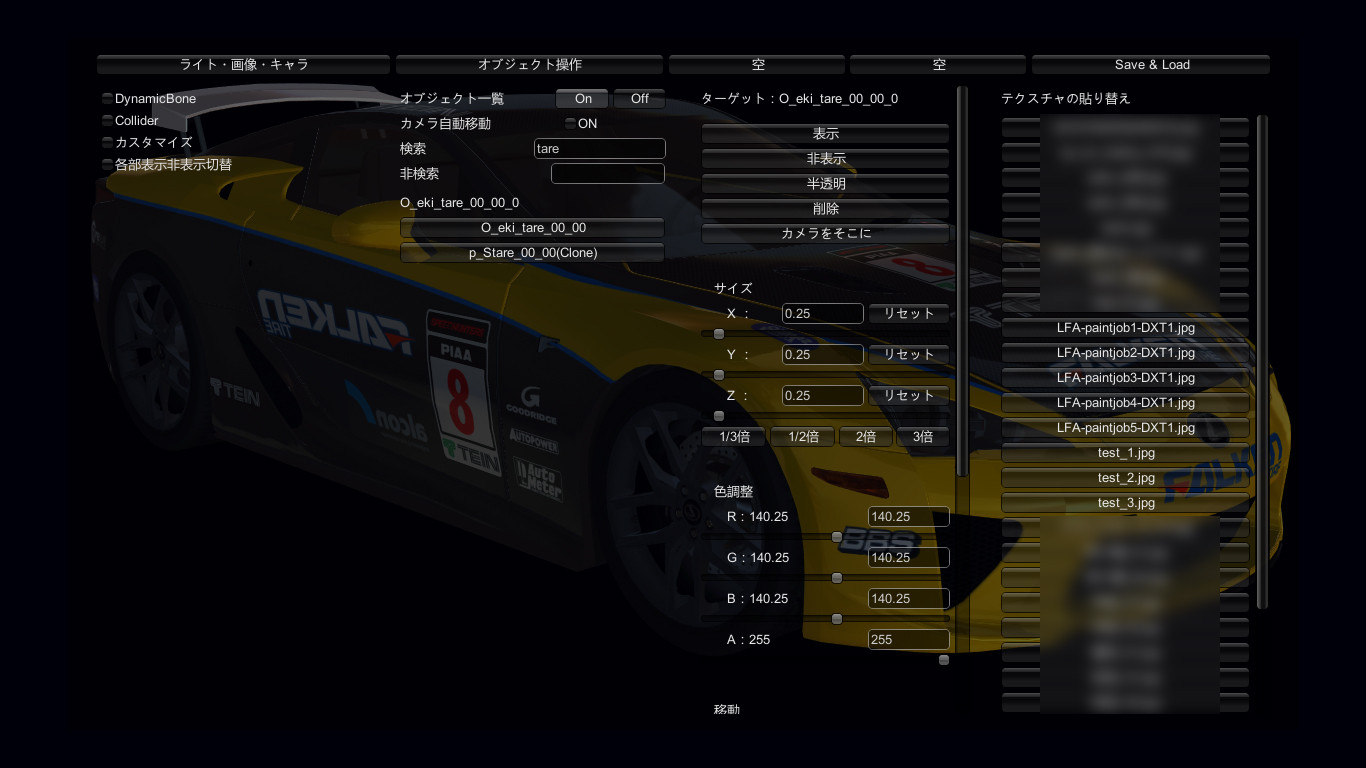
Task: Open the ライト・画像・キャラ tab
Action: pos(243,65)
